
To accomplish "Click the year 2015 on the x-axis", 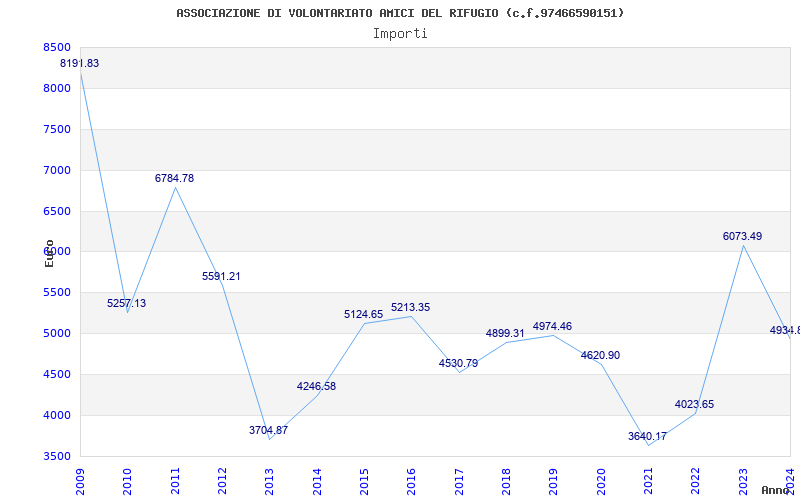I will point(364,481).
